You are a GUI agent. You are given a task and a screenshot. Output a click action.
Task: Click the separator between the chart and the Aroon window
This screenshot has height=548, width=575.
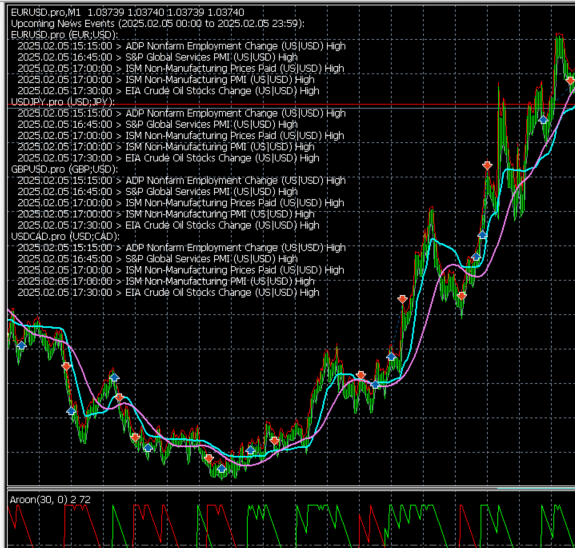click(x=291, y=486)
